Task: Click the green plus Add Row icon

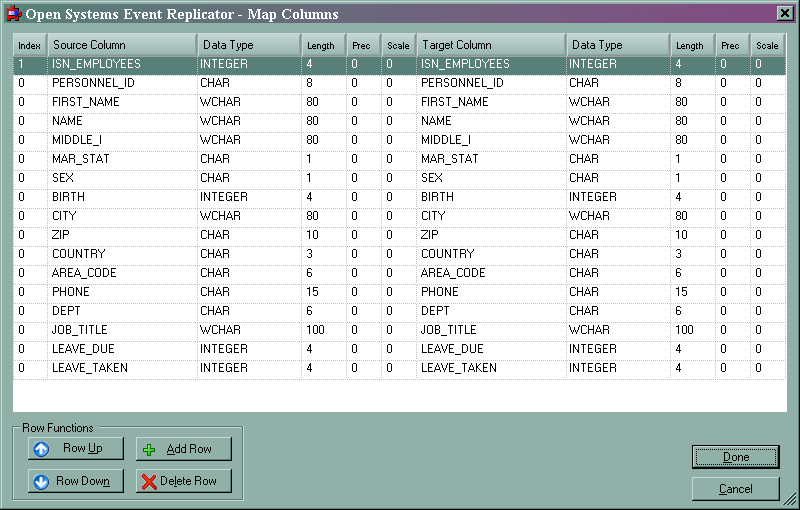Action: (150, 449)
